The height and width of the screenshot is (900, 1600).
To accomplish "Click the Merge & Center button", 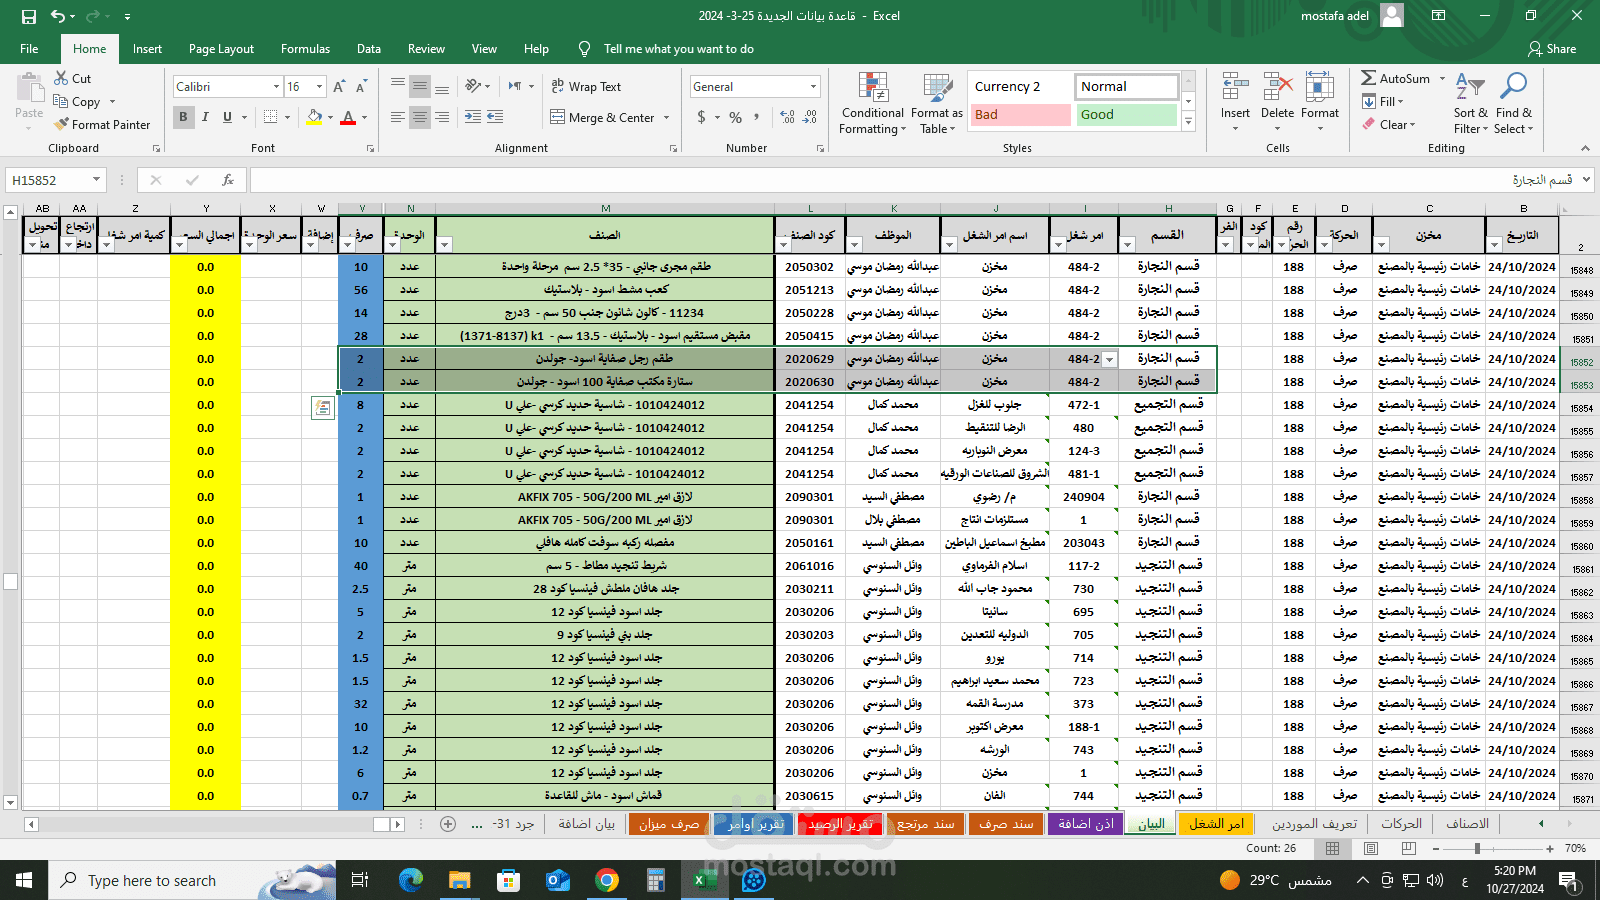I will 603,117.
